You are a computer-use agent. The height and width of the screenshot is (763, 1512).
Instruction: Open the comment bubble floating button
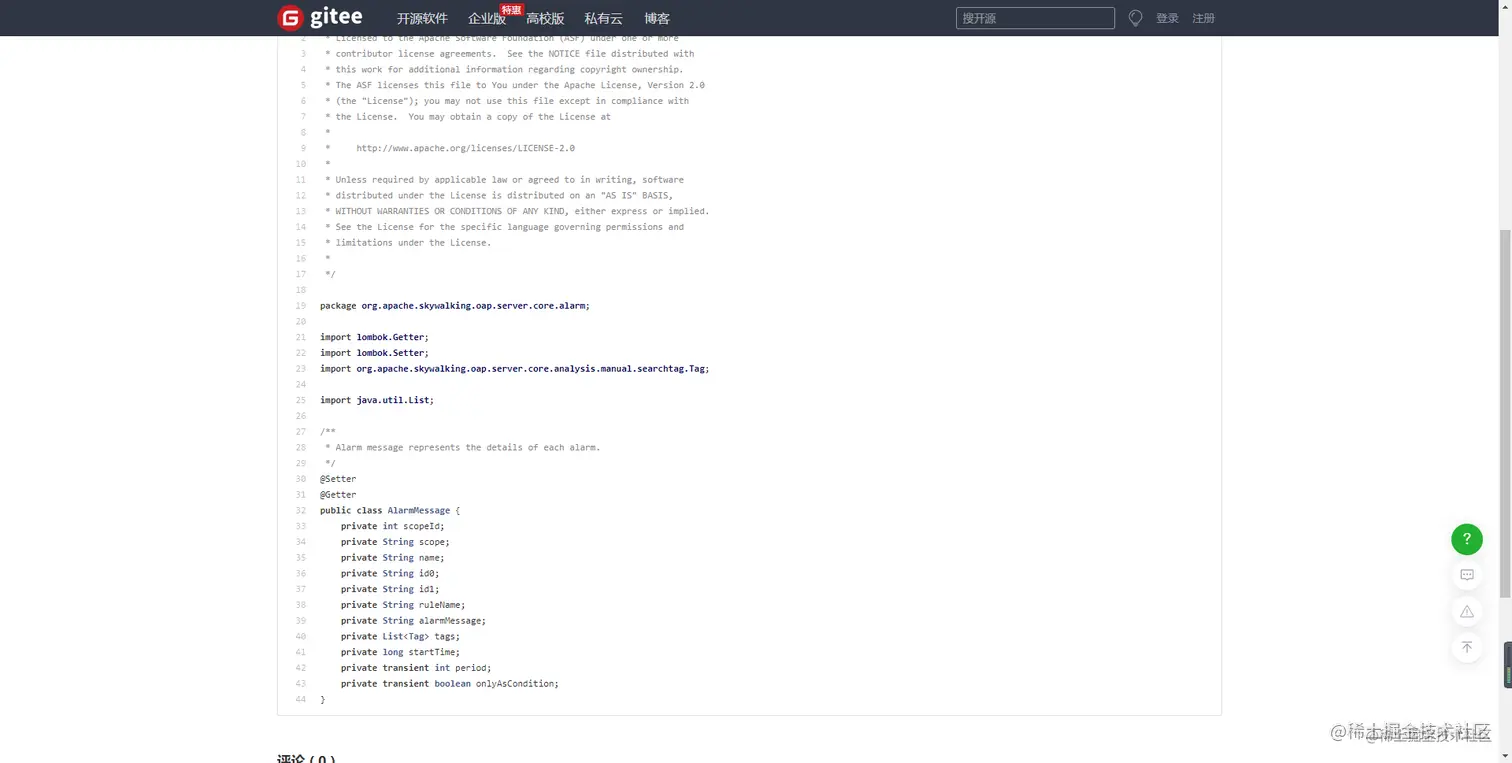(1467, 575)
